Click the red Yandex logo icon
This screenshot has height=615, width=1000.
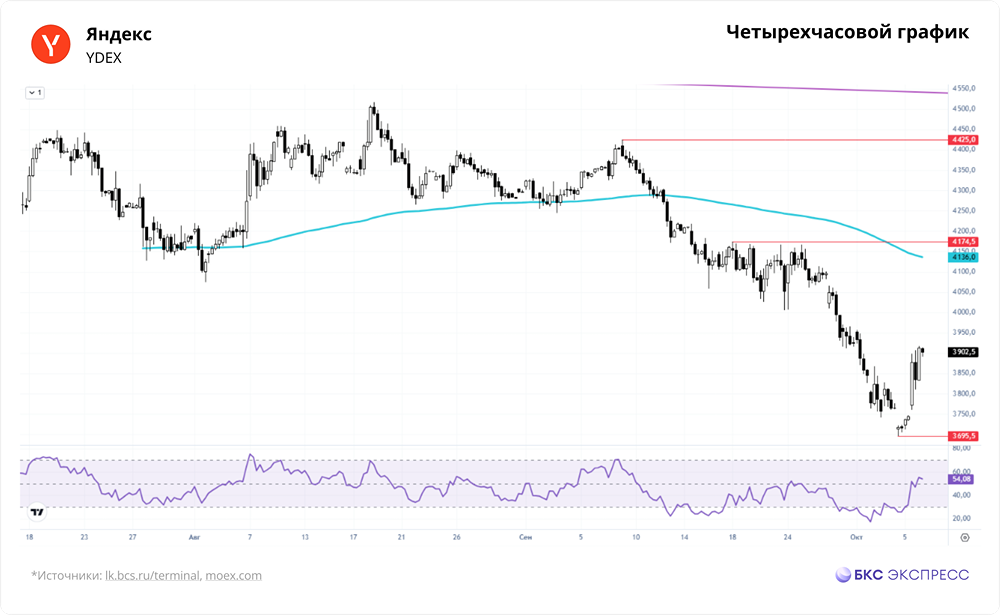coord(50,44)
